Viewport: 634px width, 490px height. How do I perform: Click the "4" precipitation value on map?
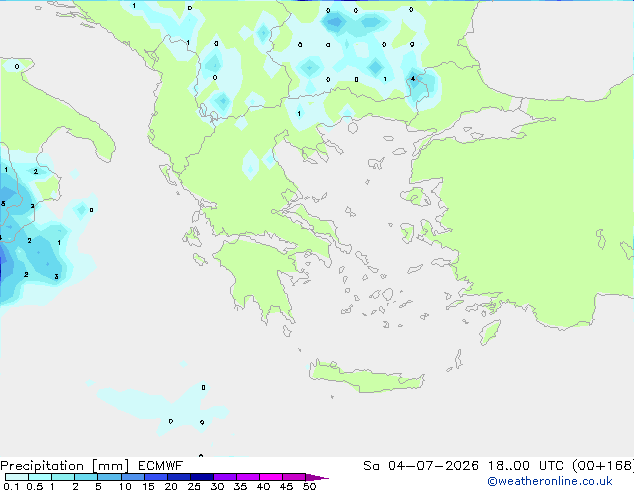point(412,78)
